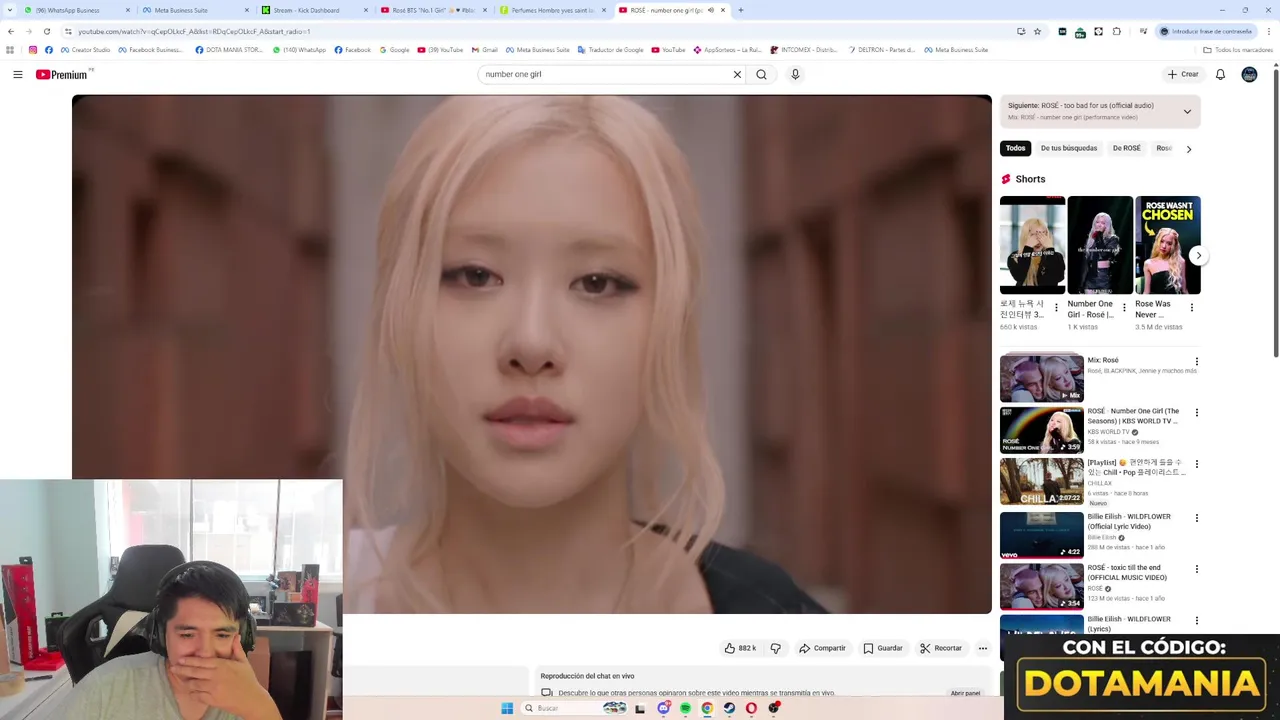The height and width of the screenshot is (720, 1280).
Task: Close the ROSÉ - number one girl tab
Action: coord(722,10)
